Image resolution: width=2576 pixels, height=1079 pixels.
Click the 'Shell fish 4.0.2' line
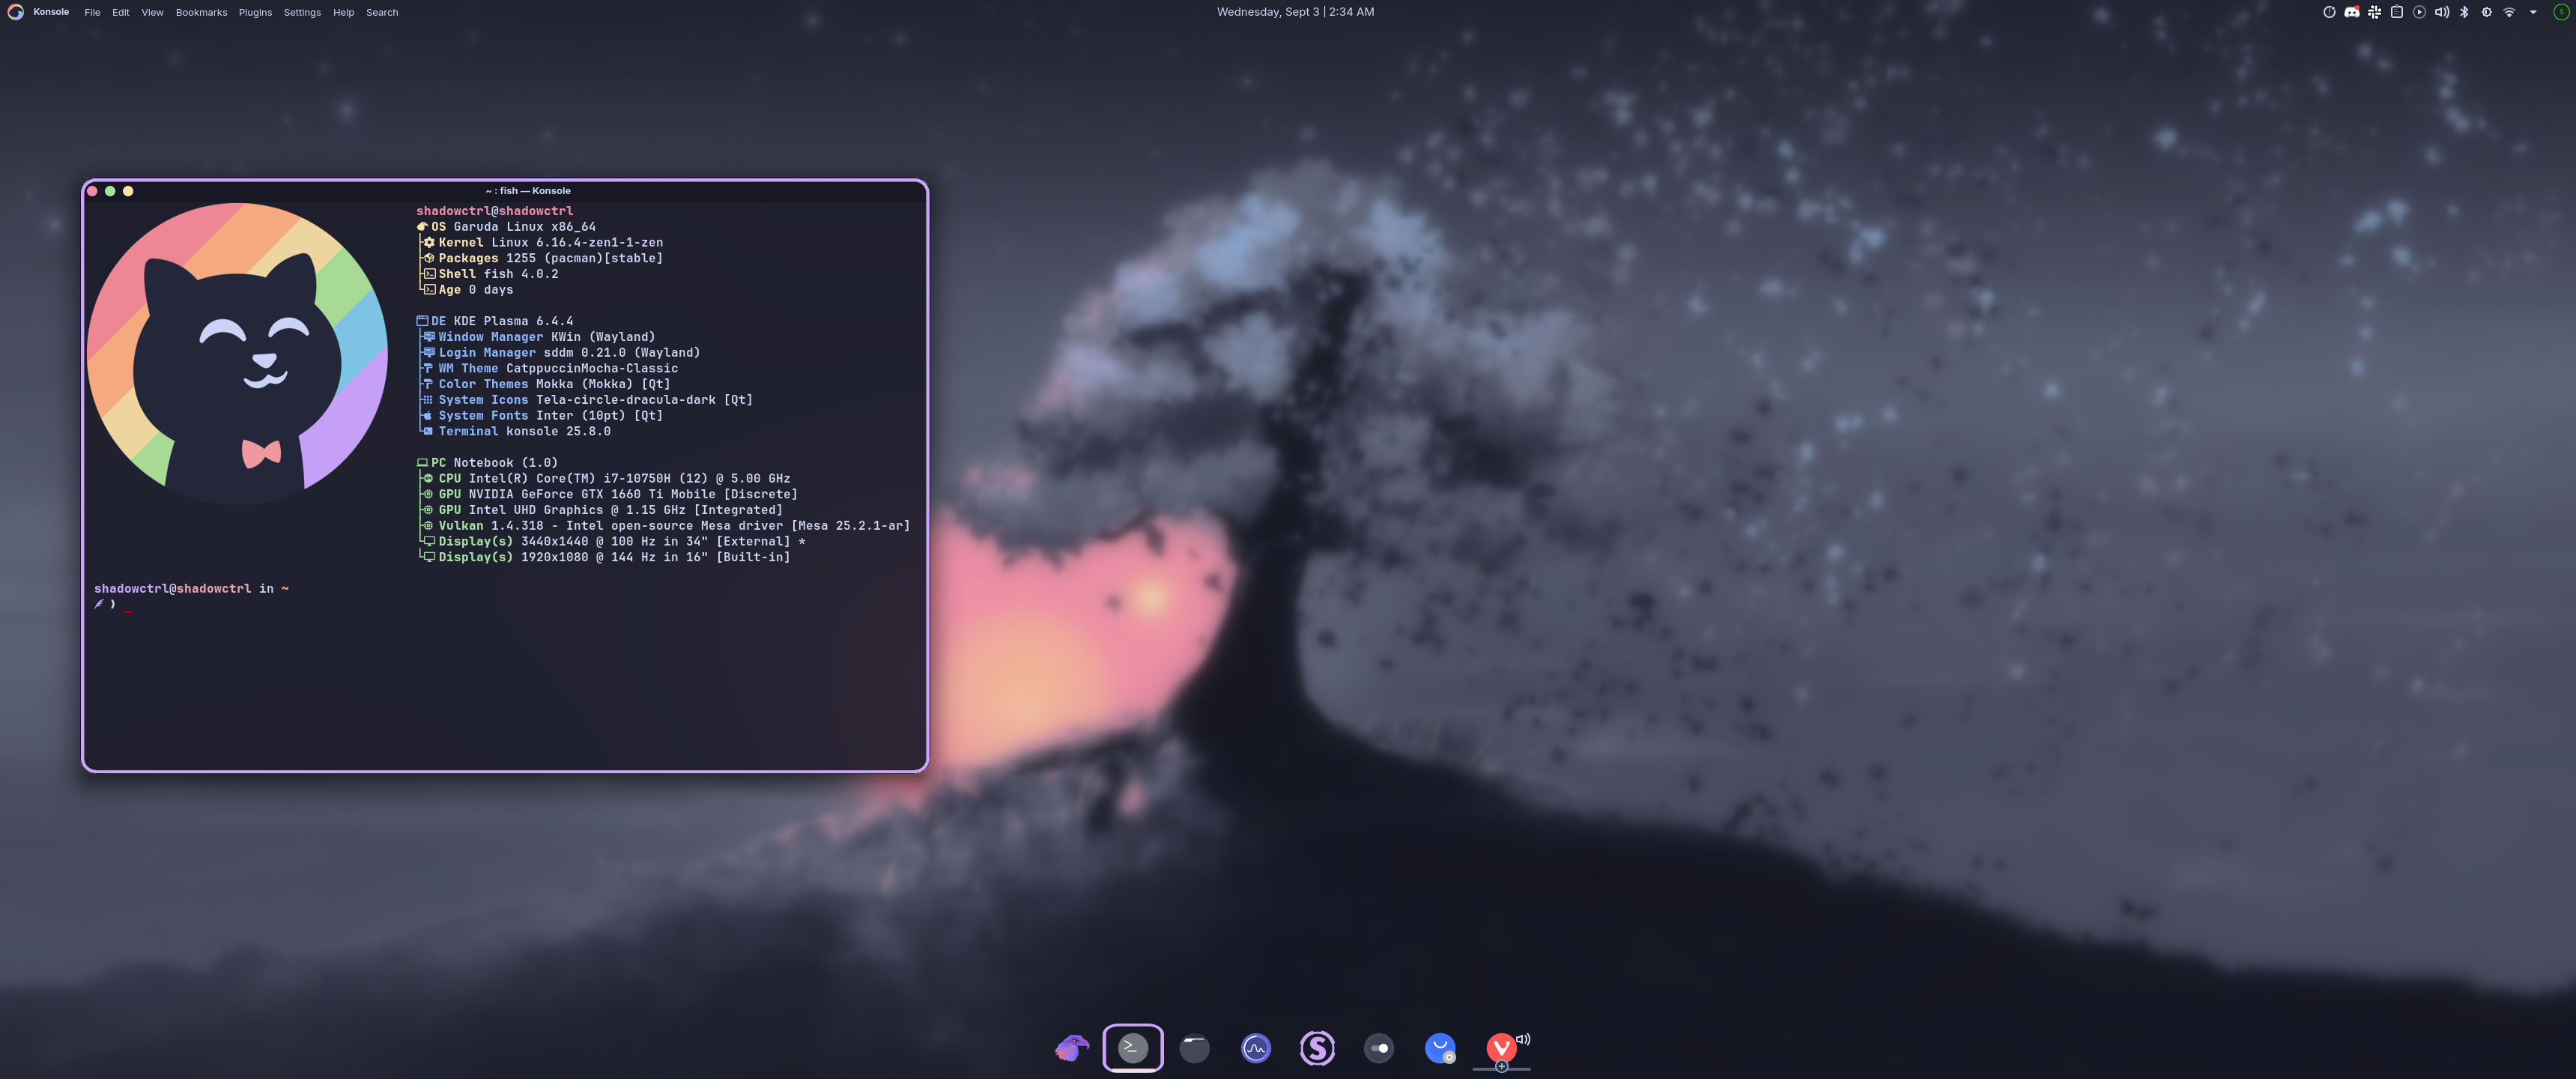[x=490, y=274]
